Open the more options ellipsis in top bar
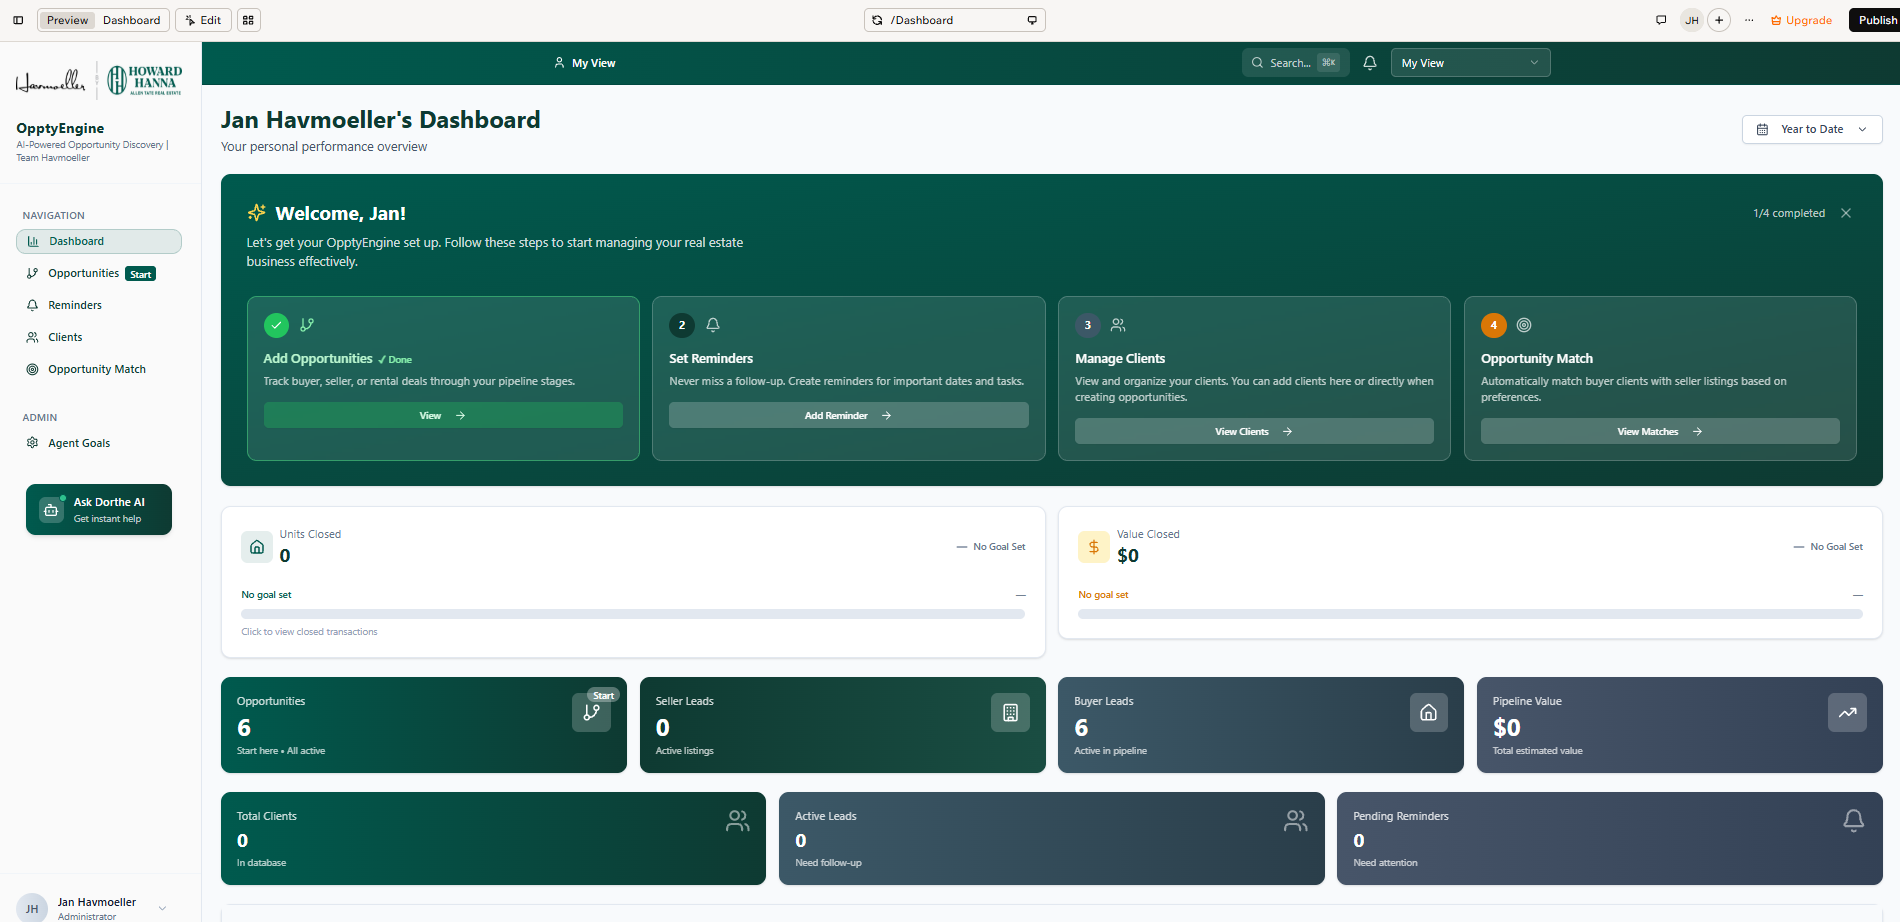The image size is (1900, 922). [1749, 20]
